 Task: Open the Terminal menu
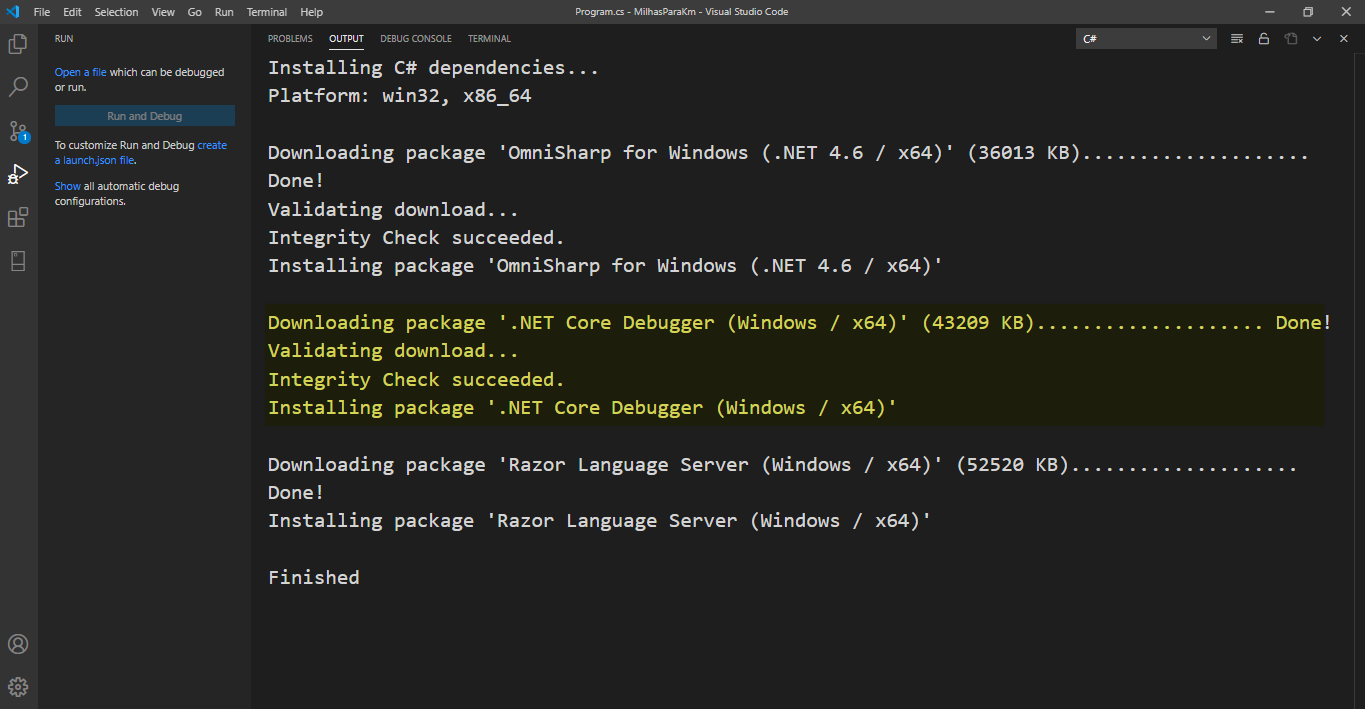267,12
